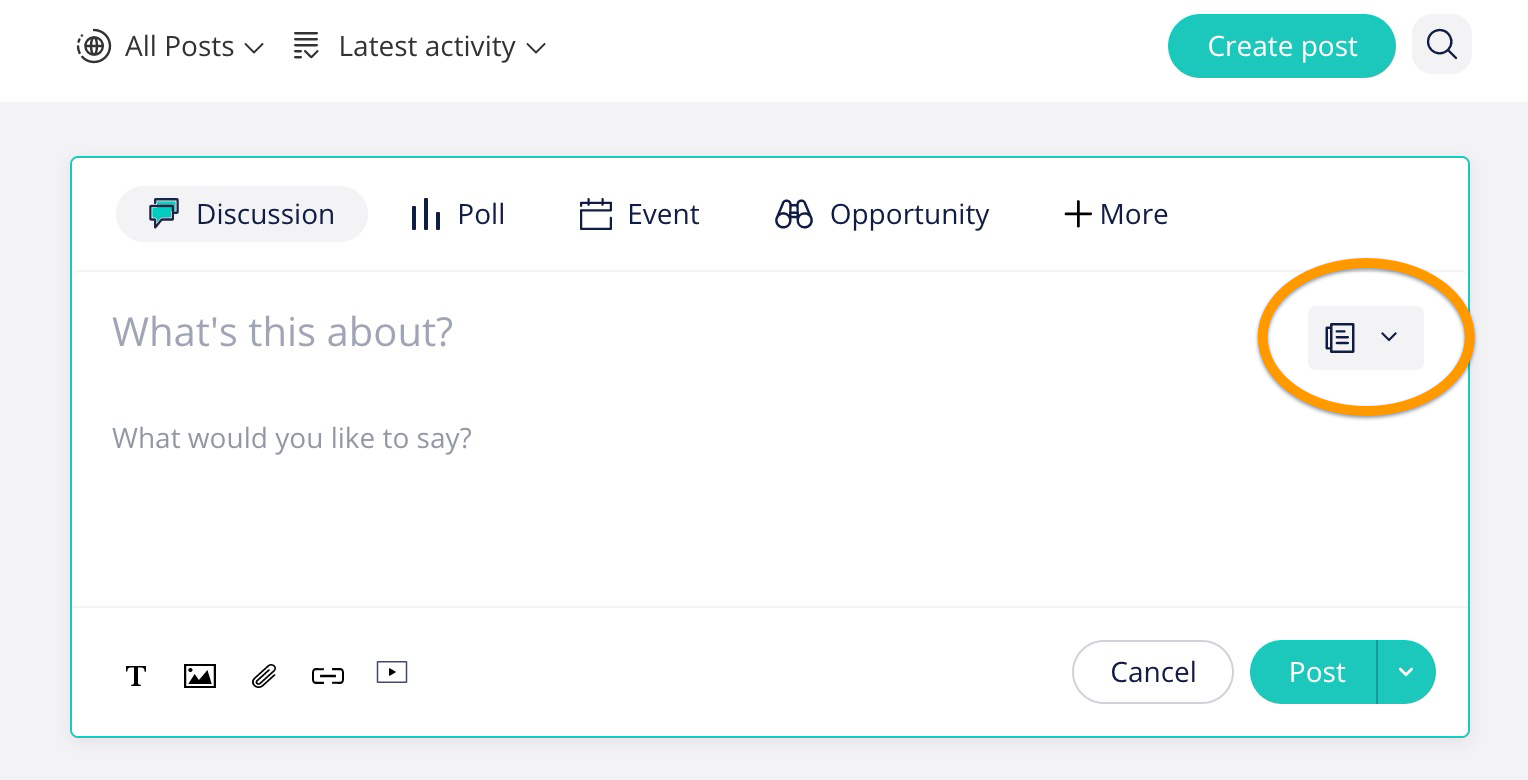
Task: Click the Cancel button
Action: point(1153,672)
